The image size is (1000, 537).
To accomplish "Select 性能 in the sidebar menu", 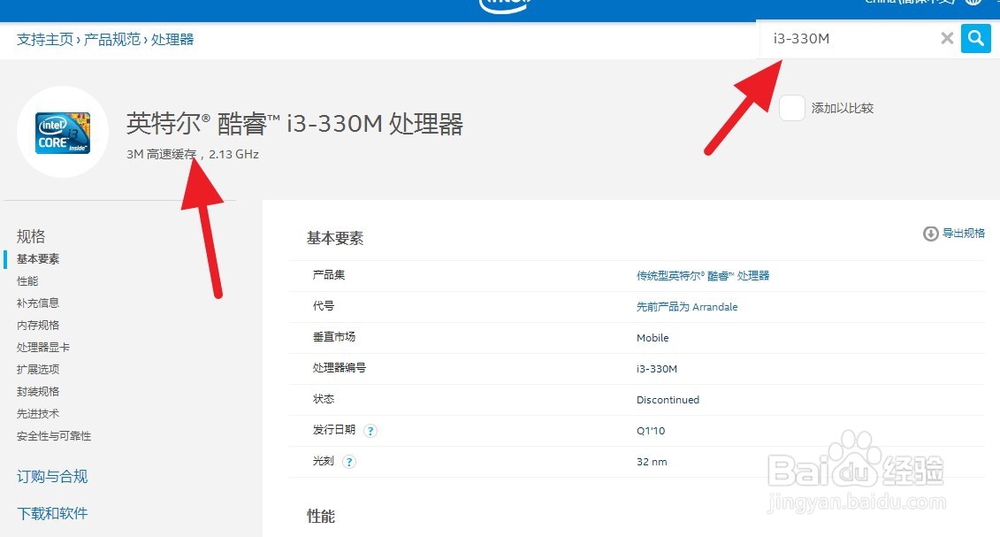I will pyautogui.click(x=27, y=281).
